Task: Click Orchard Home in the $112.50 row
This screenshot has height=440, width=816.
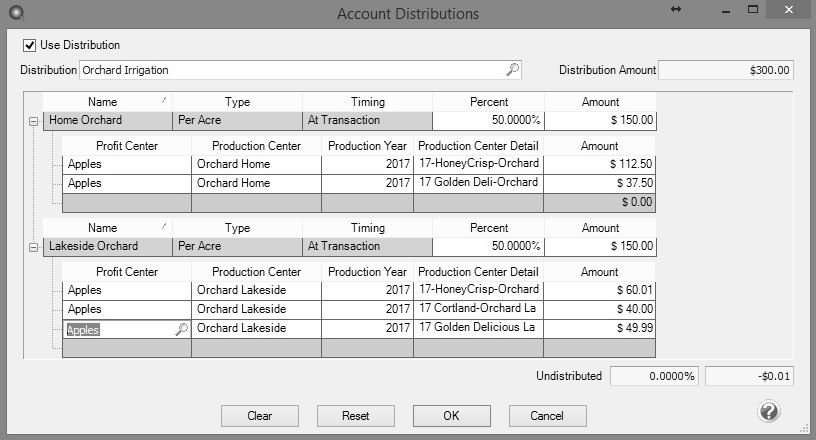Action: click(x=257, y=165)
